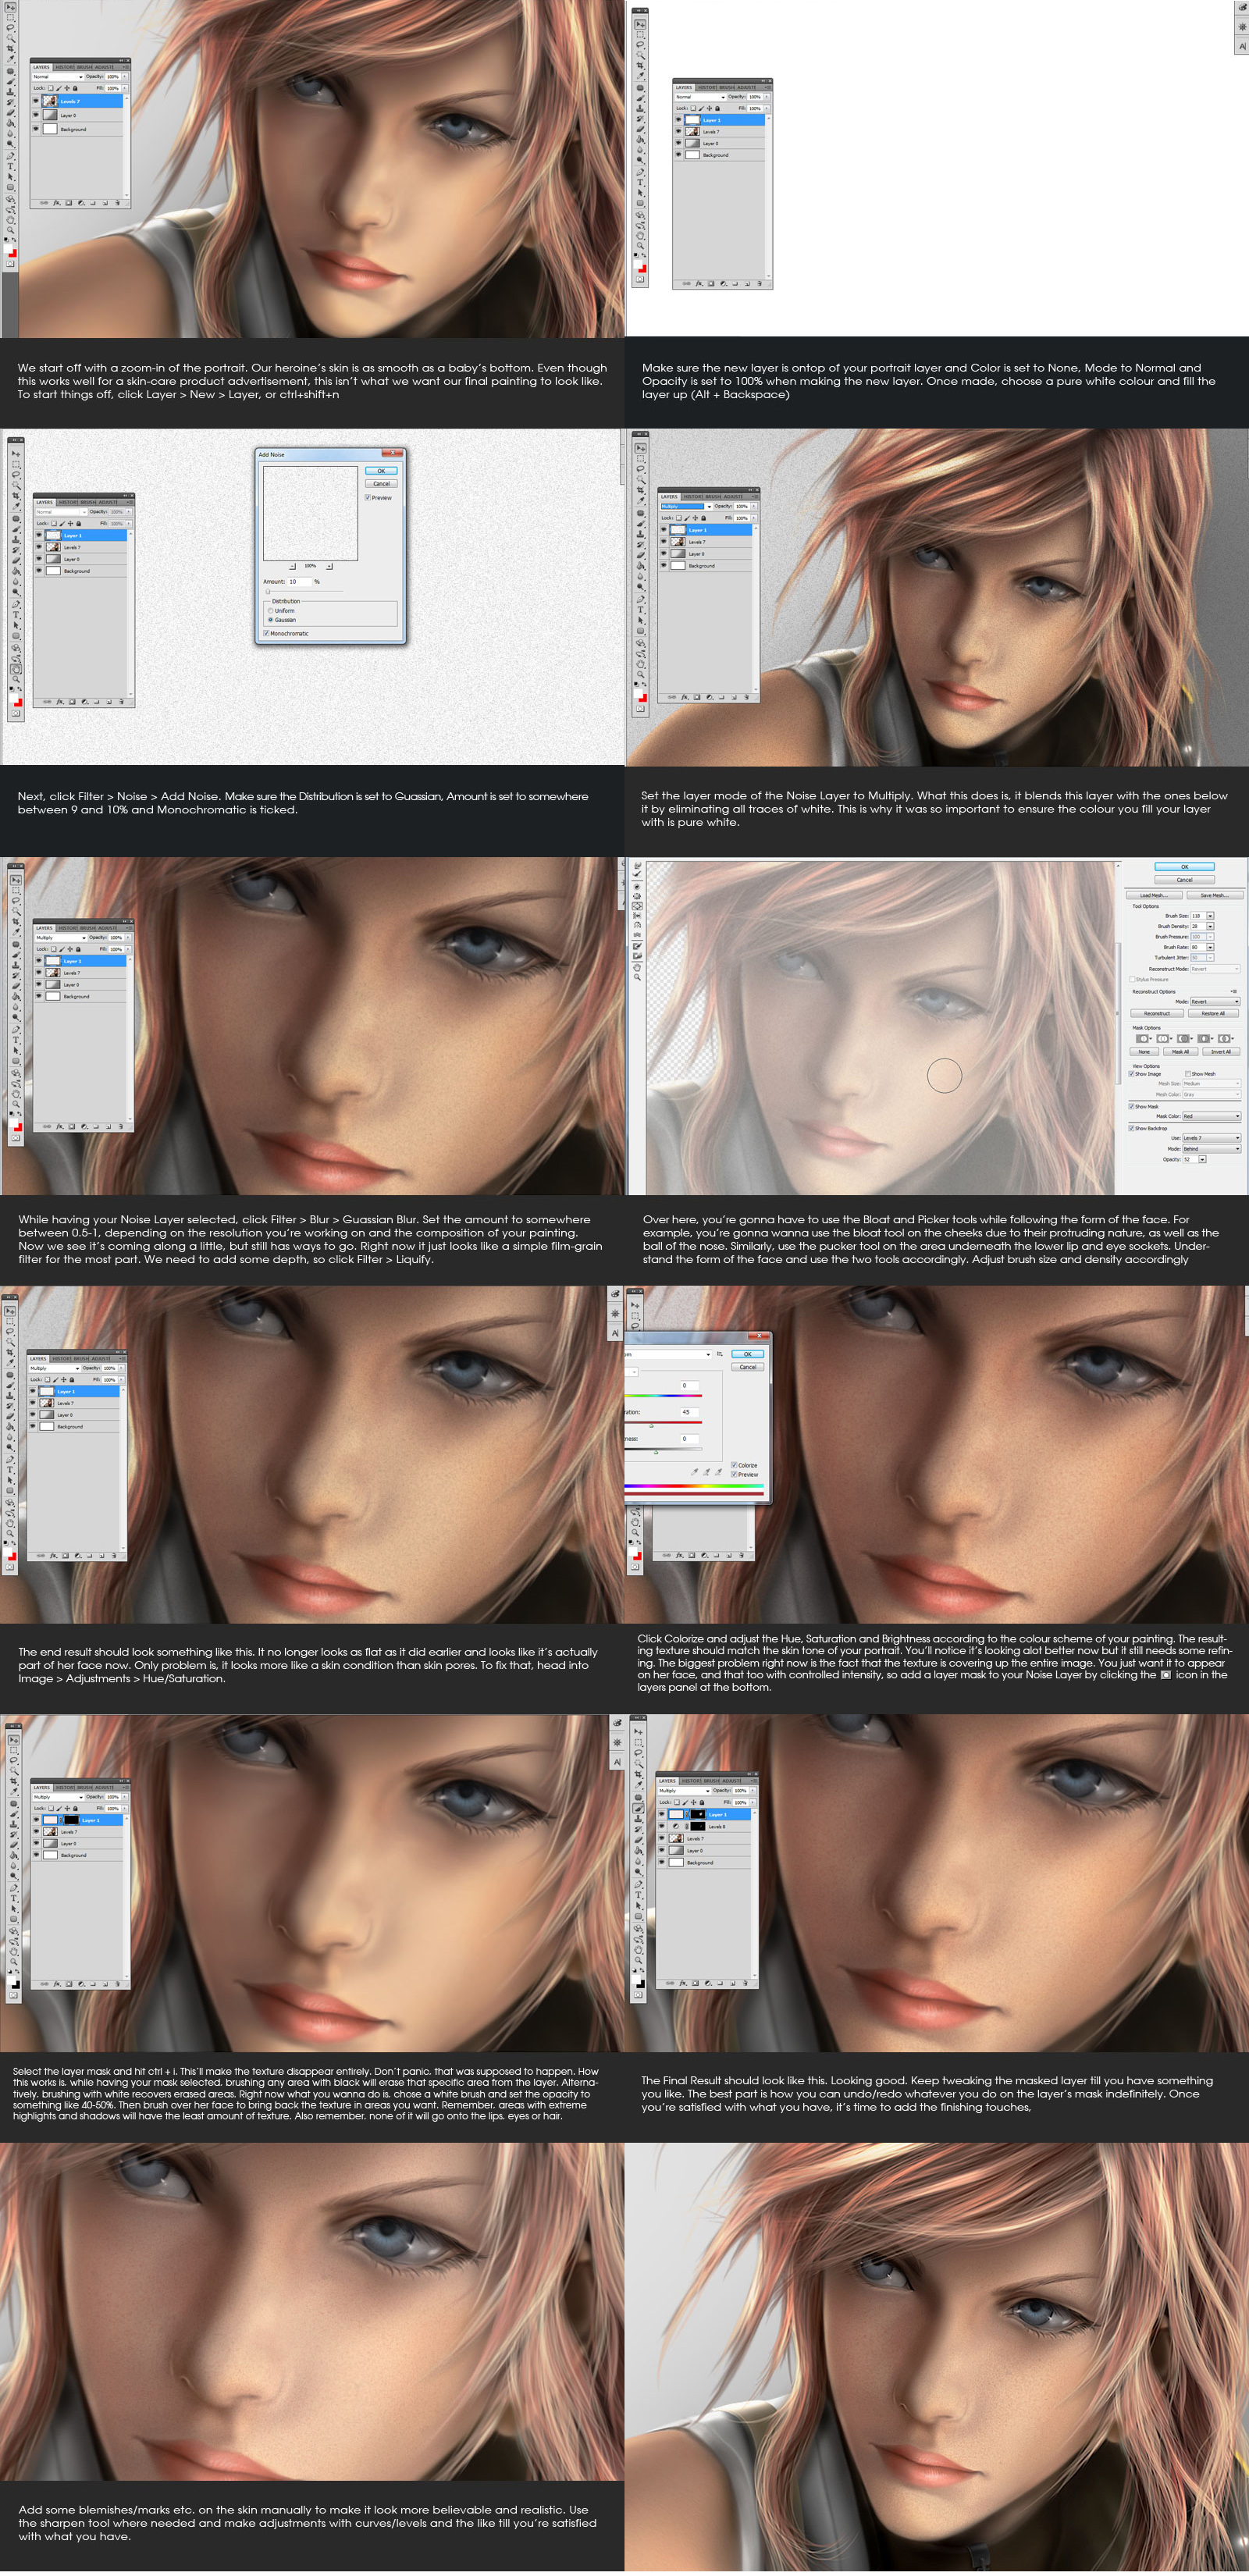Click the zoom-in plus button under Add Noise preview

(x=330, y=566)
